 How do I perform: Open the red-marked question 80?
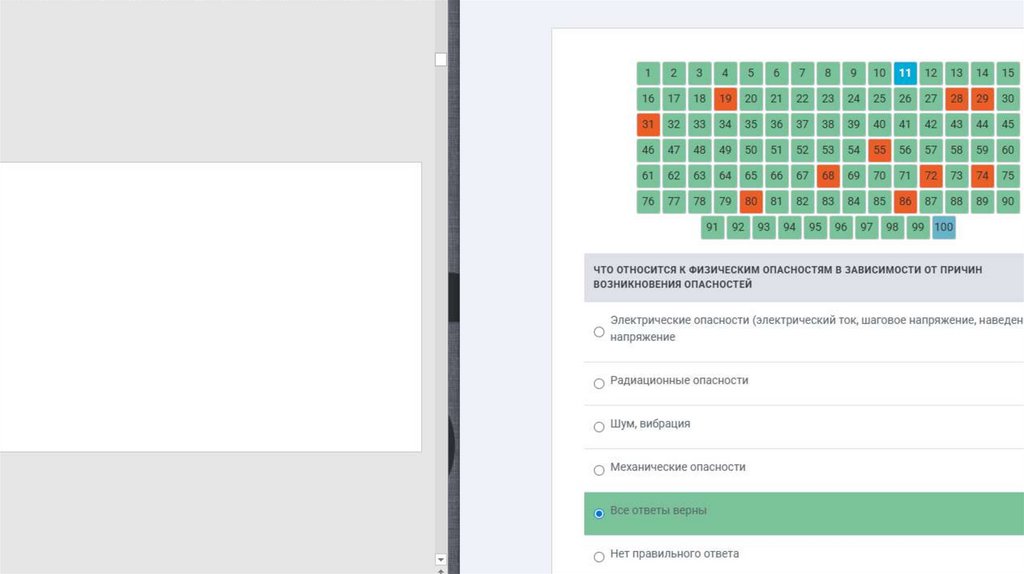751,201
